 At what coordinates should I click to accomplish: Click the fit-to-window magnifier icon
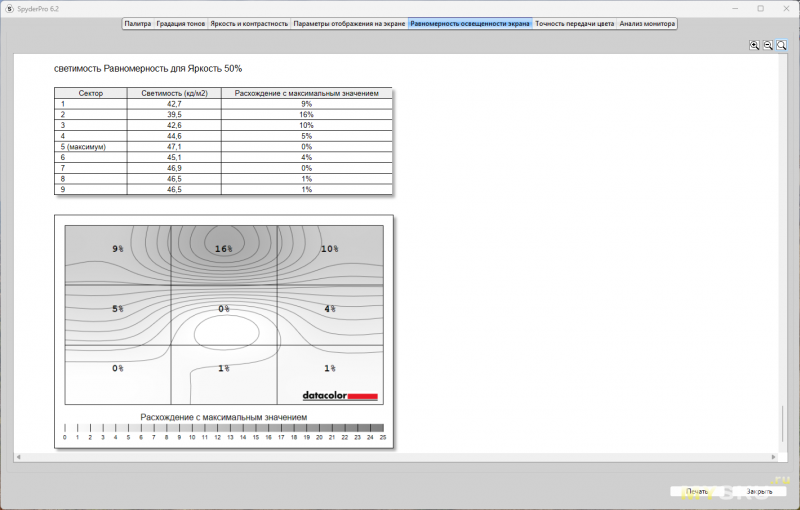pyautogui.click(x=781, y=45)
